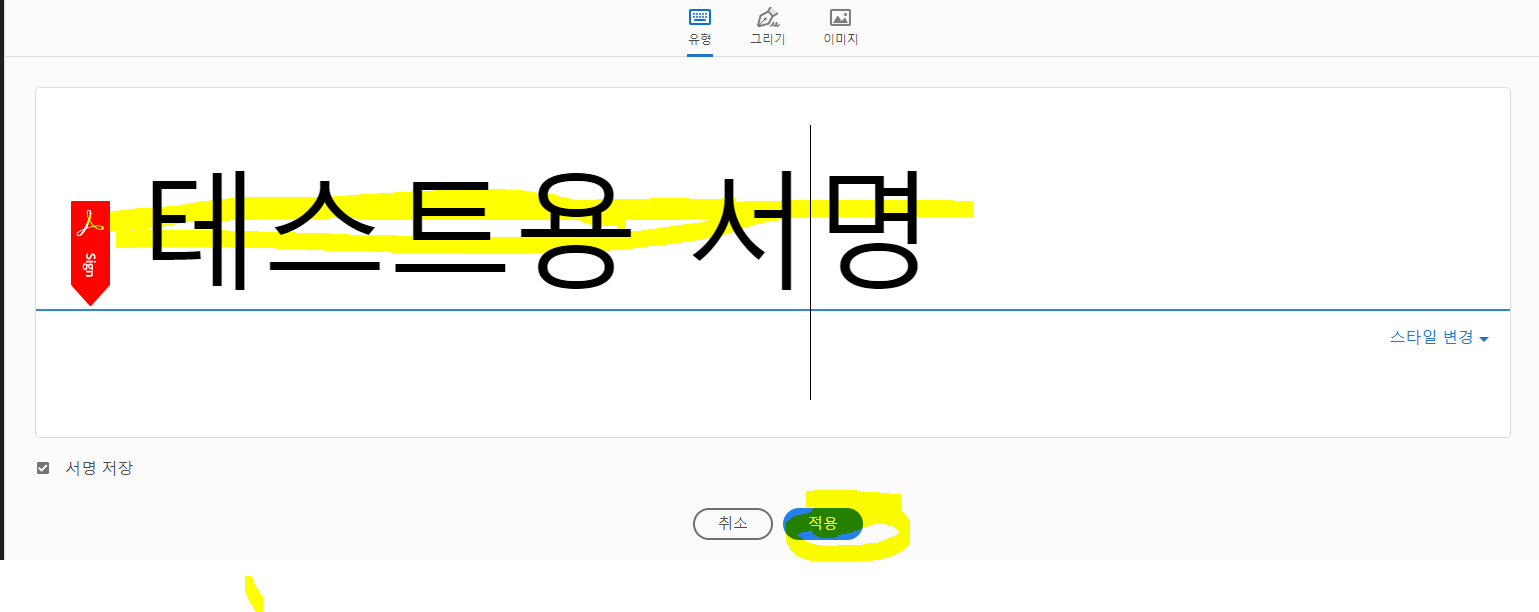Expand the chevron next to 스타일 변경

point(1483,338)
